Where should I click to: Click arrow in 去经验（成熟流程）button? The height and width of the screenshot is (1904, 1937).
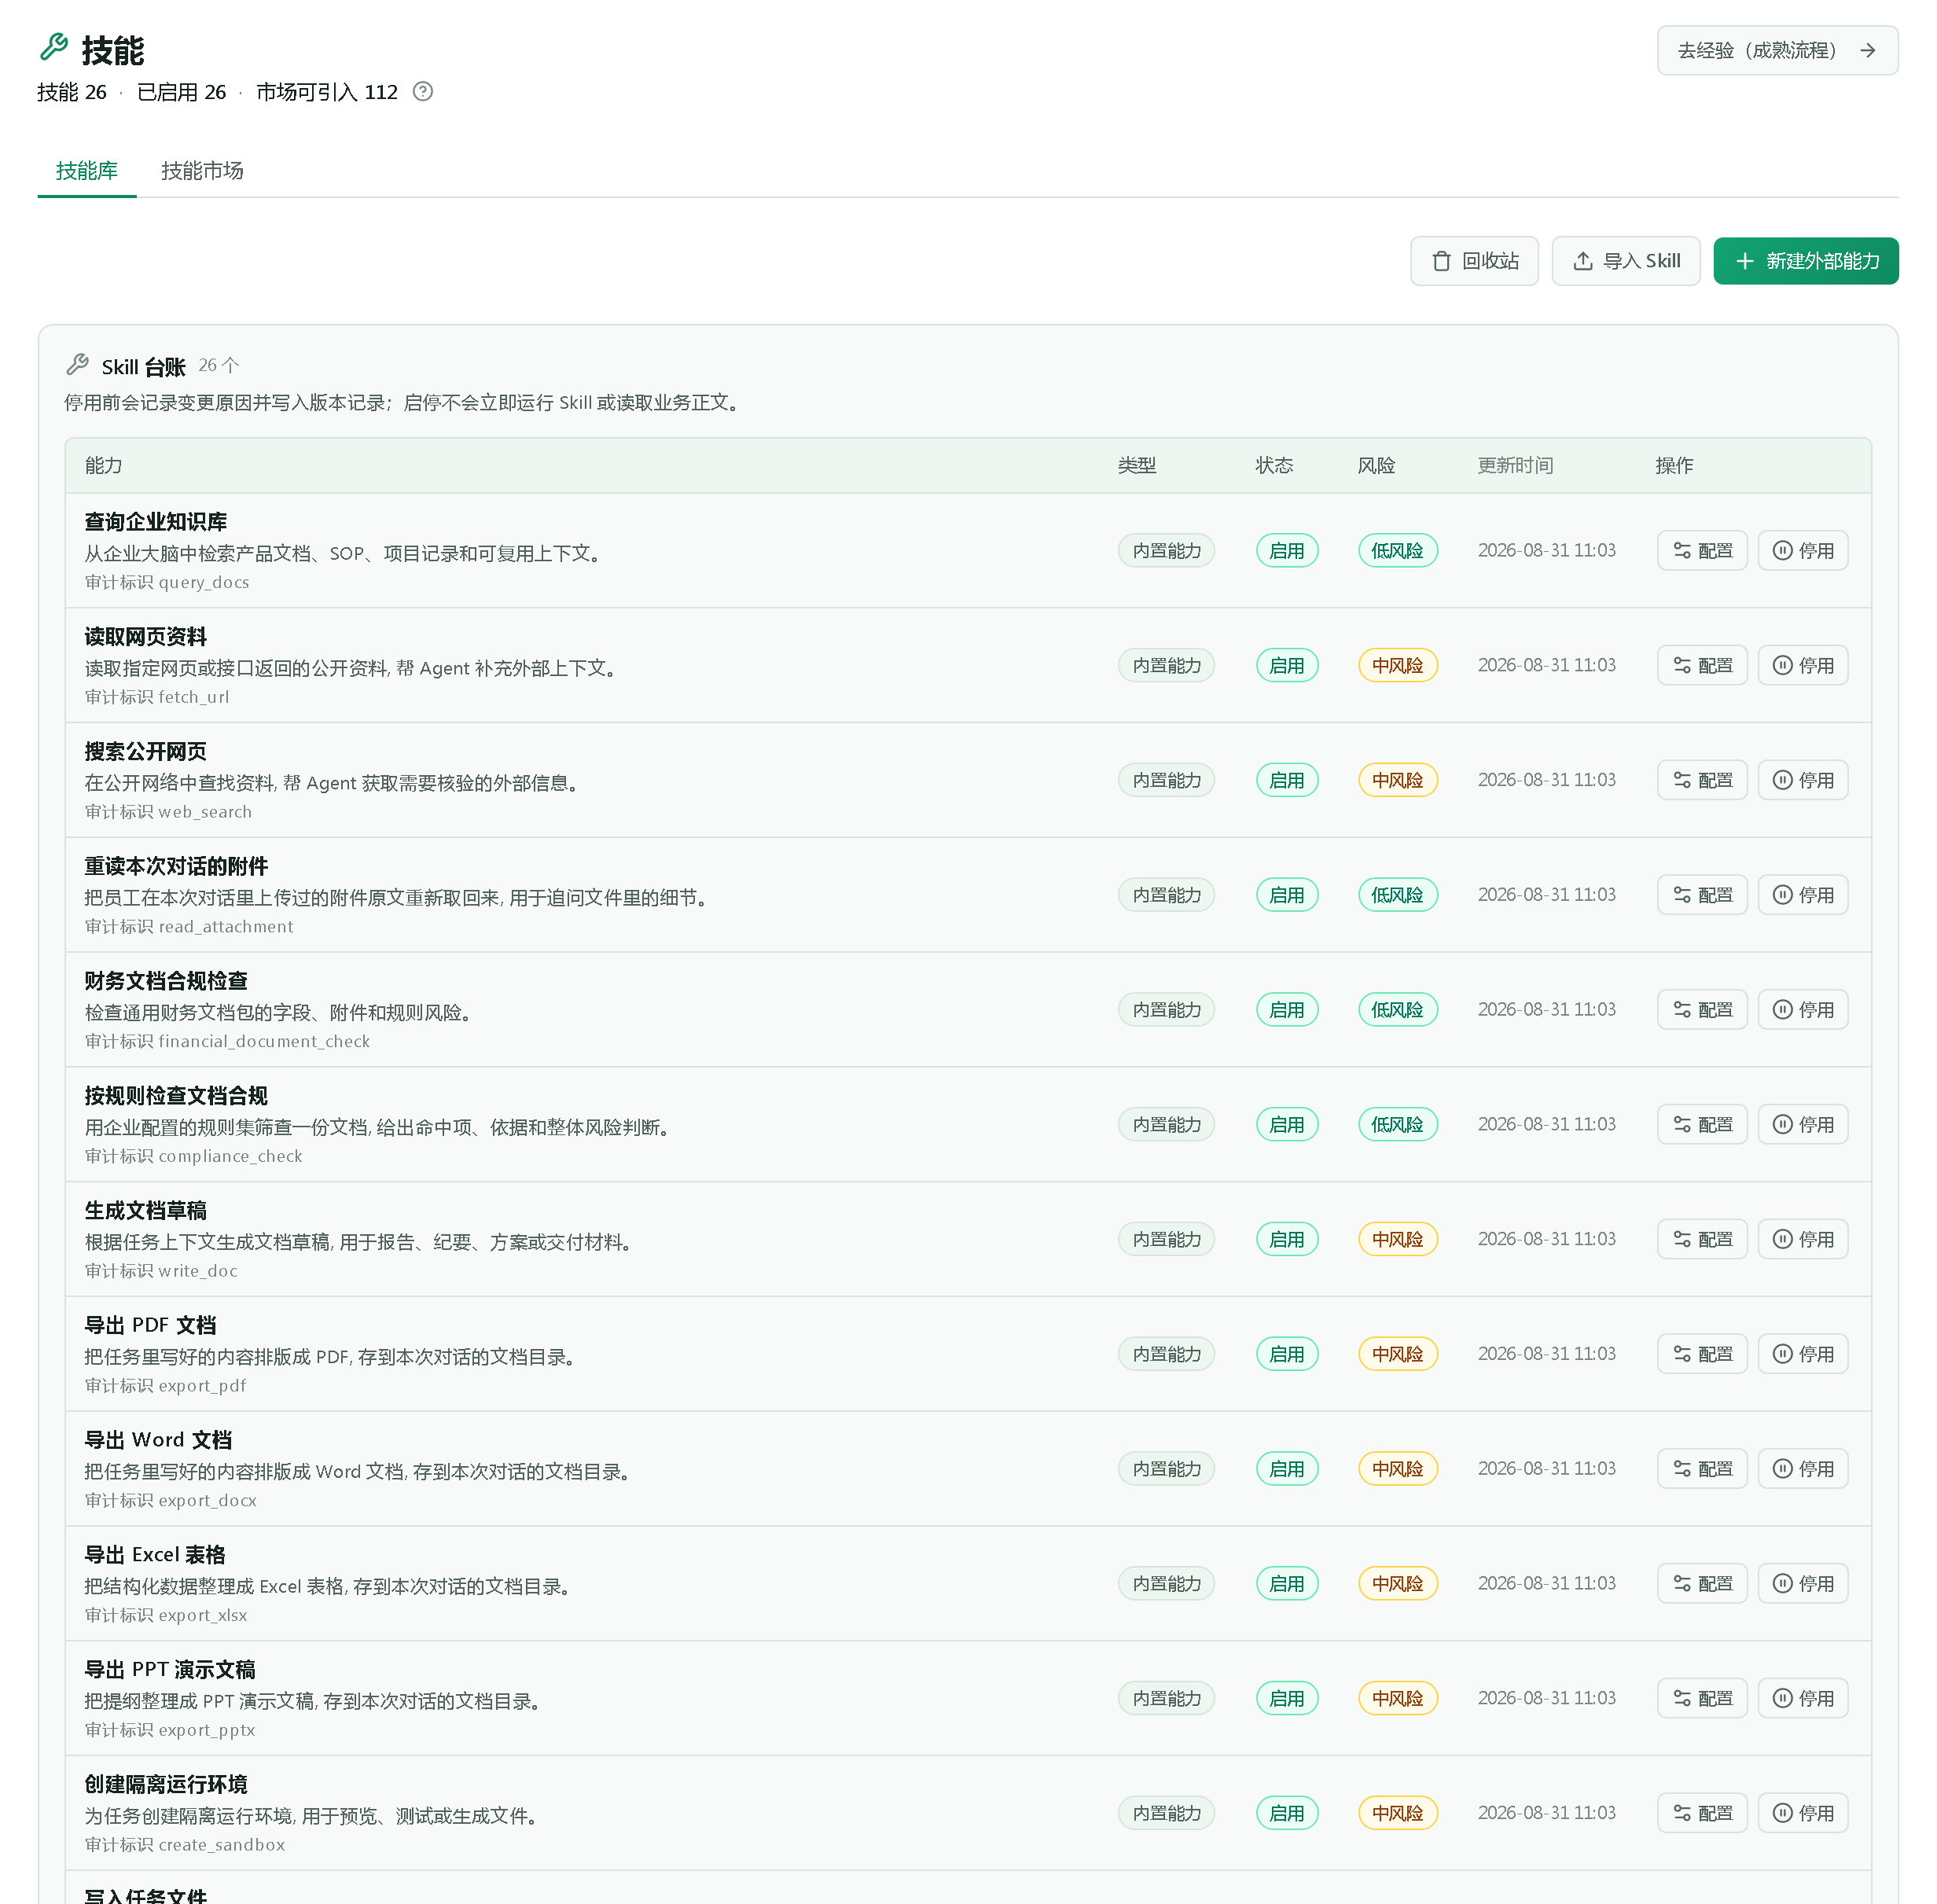coord(1867,51)
